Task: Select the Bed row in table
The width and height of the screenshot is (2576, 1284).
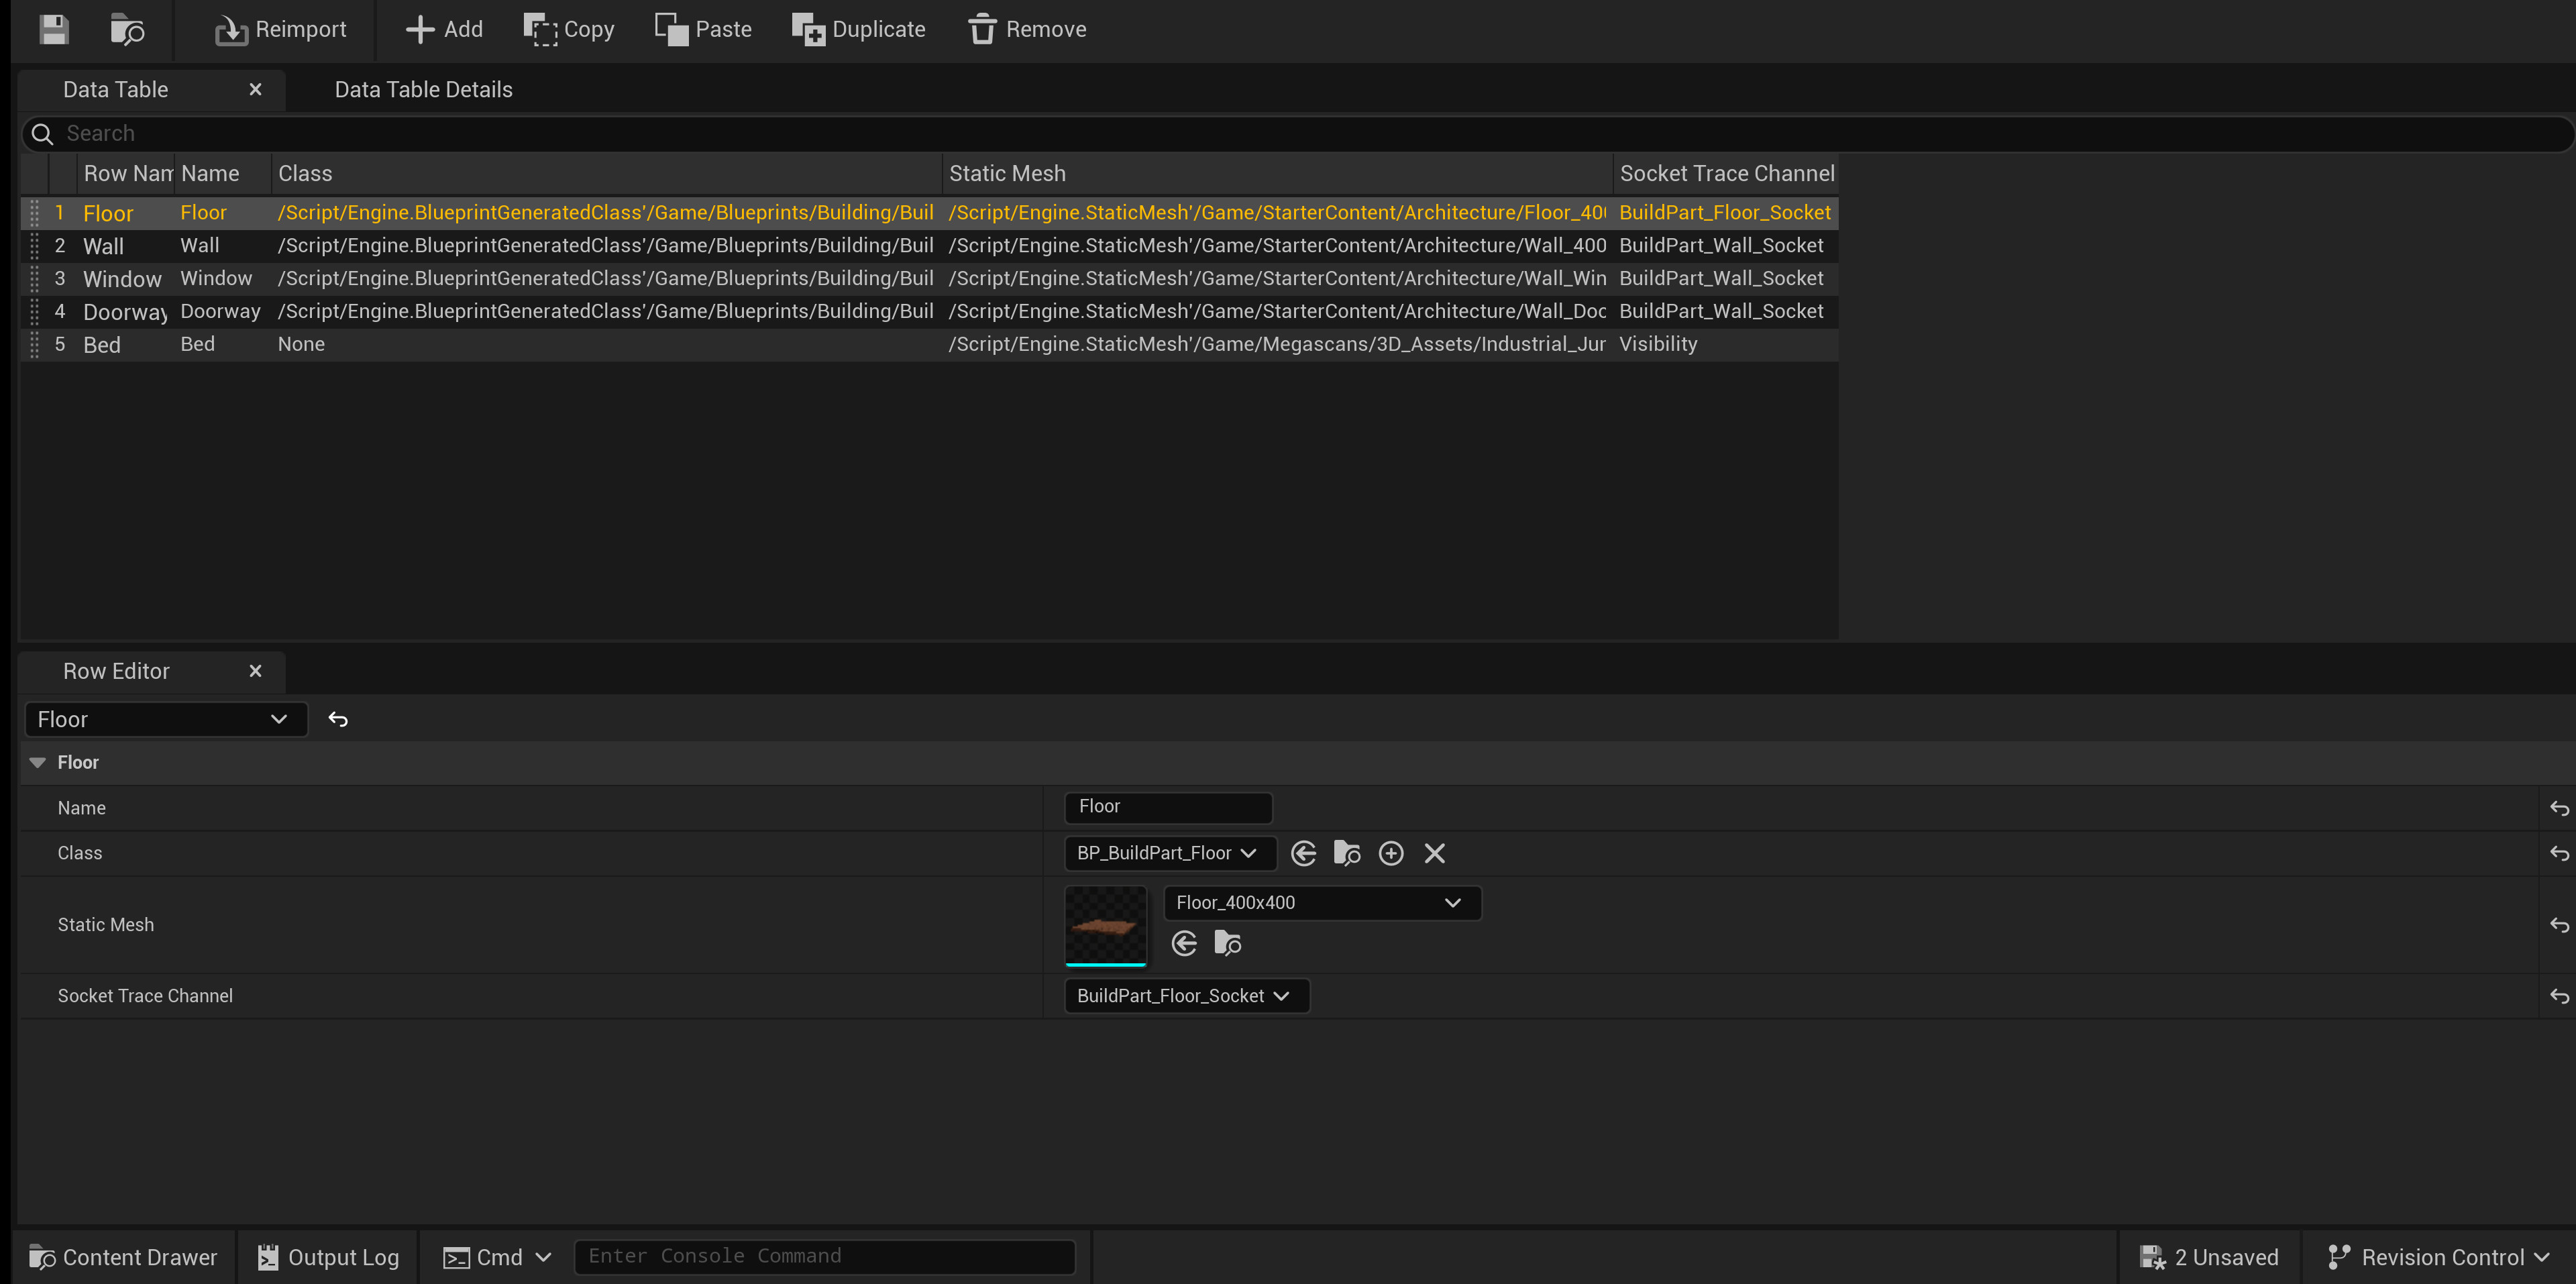Action: tap(102, 345)
